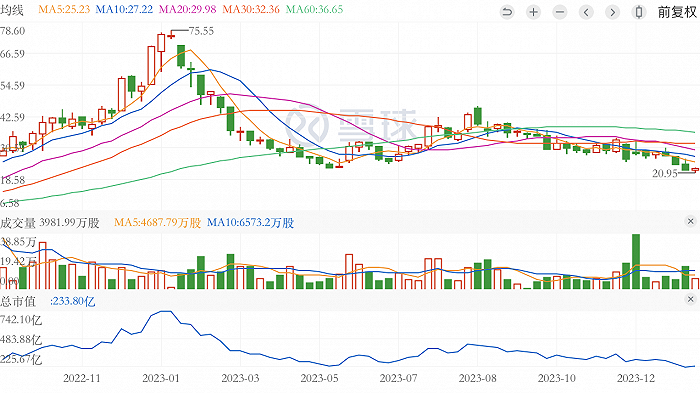Open the 成交量 indicator selector
This screenshot has height=393, width=700.
[18, 223]
